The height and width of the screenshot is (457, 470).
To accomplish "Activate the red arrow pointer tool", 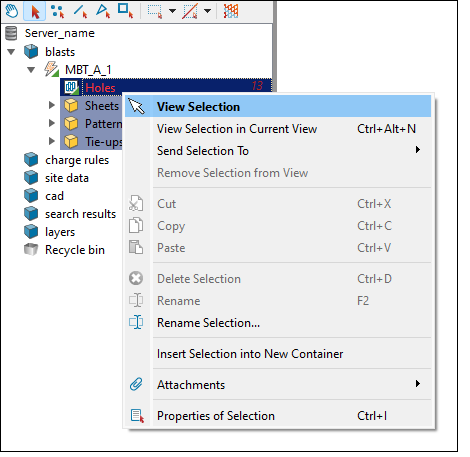I will 35,11.
